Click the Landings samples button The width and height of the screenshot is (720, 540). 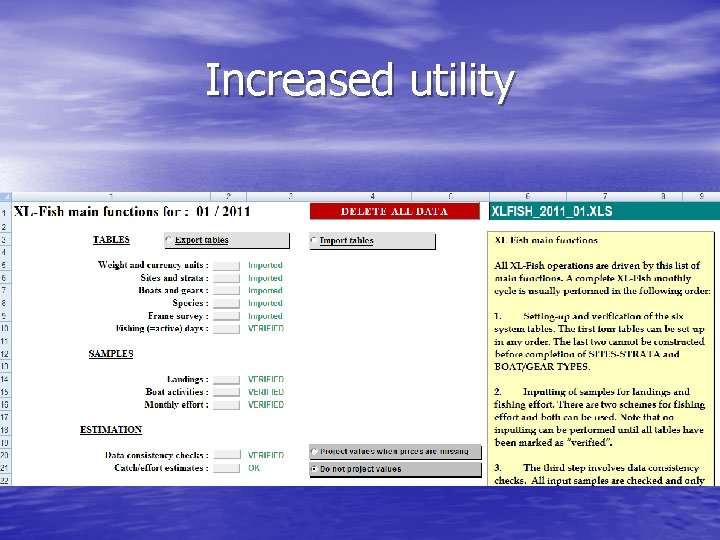click(x=226, y=380)
